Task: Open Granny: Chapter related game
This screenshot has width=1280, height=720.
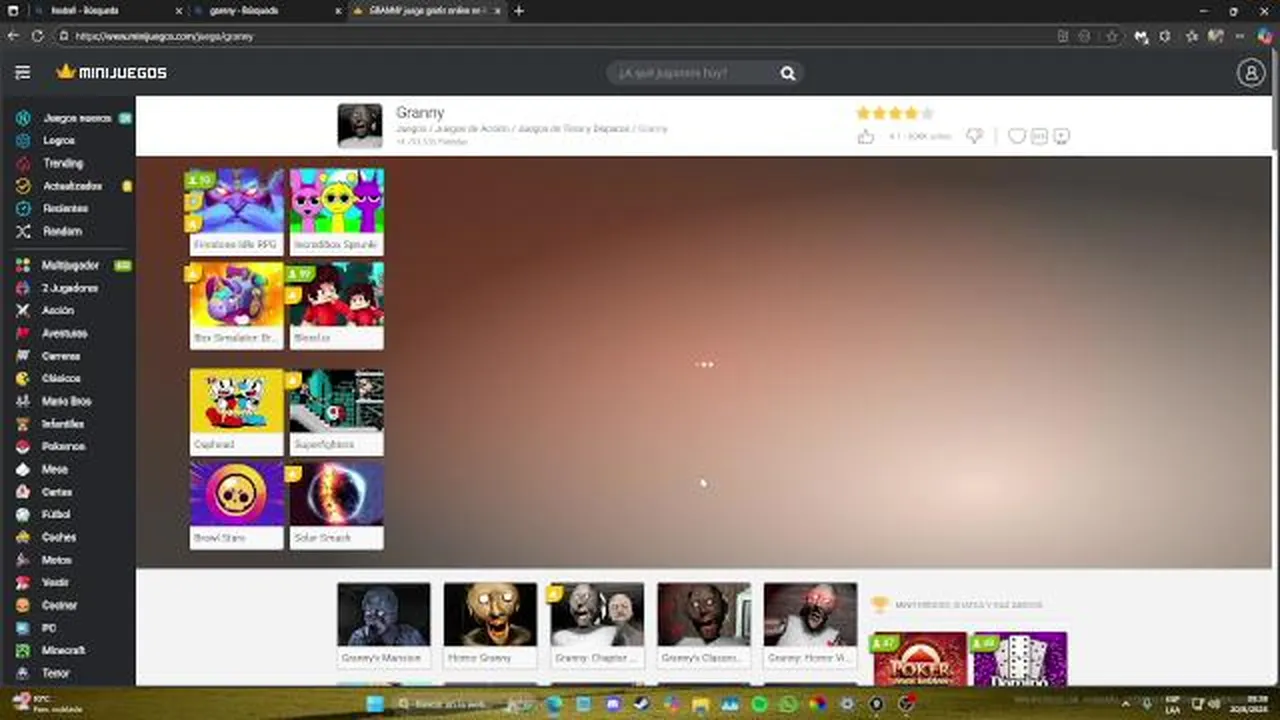Action: (597, 625)
